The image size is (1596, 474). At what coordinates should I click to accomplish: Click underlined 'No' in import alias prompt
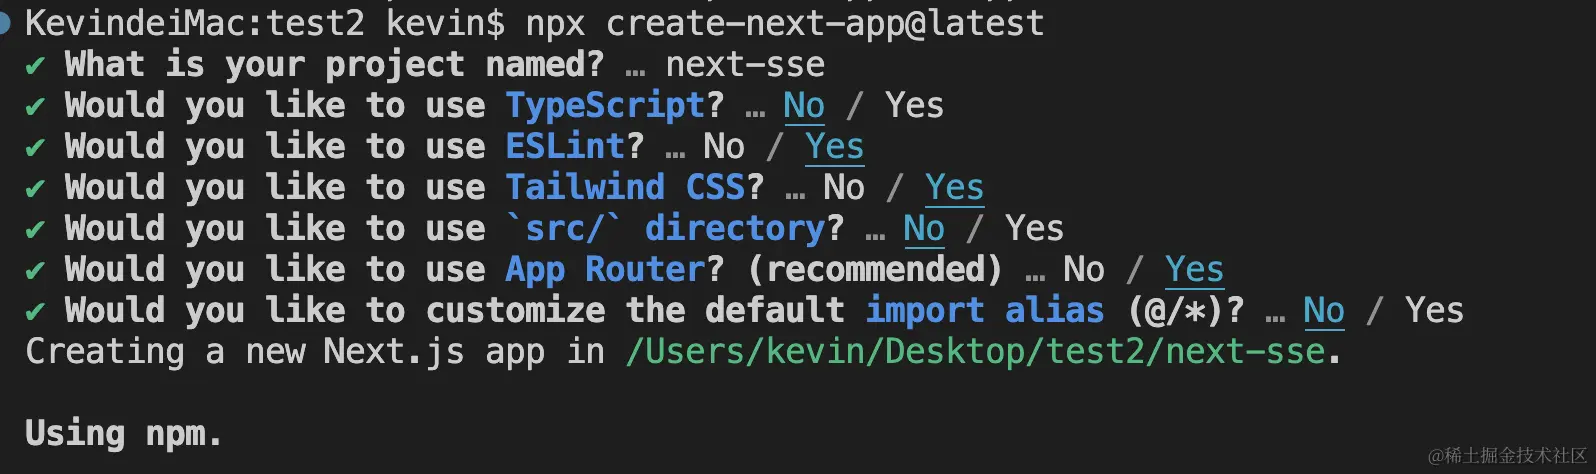point(1324,310)
